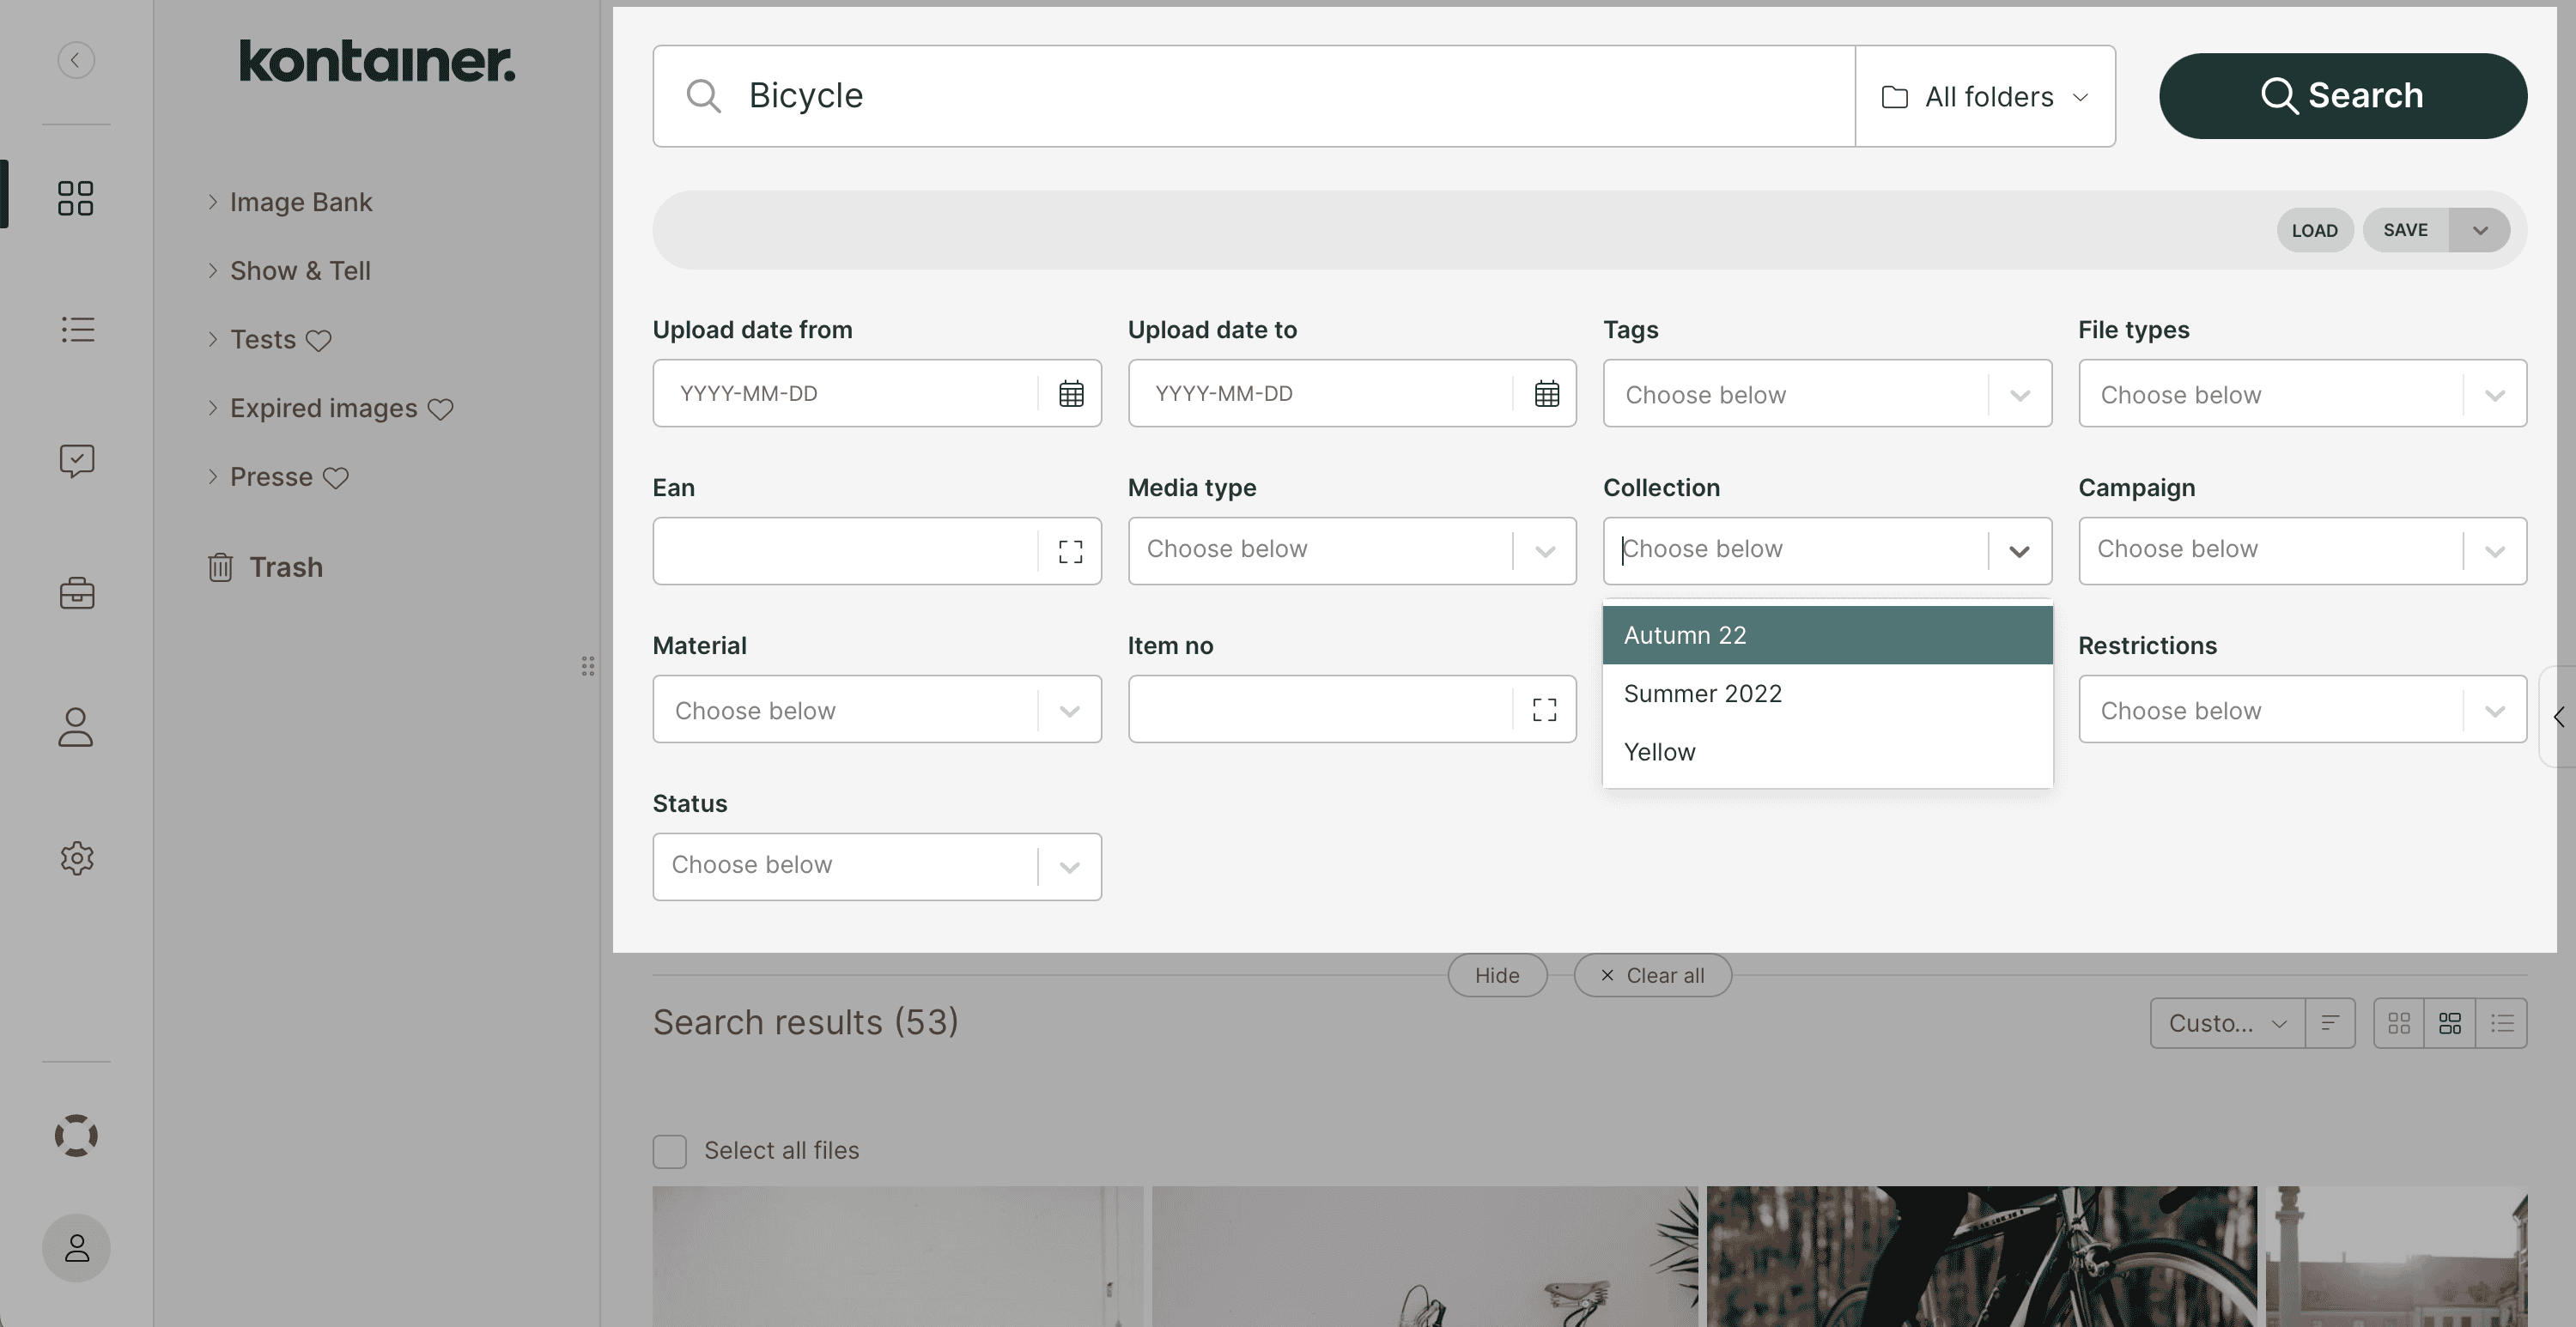Click the calendar icon for upload date from
Screen dimensions: 2576x1327
[1072, 391]
